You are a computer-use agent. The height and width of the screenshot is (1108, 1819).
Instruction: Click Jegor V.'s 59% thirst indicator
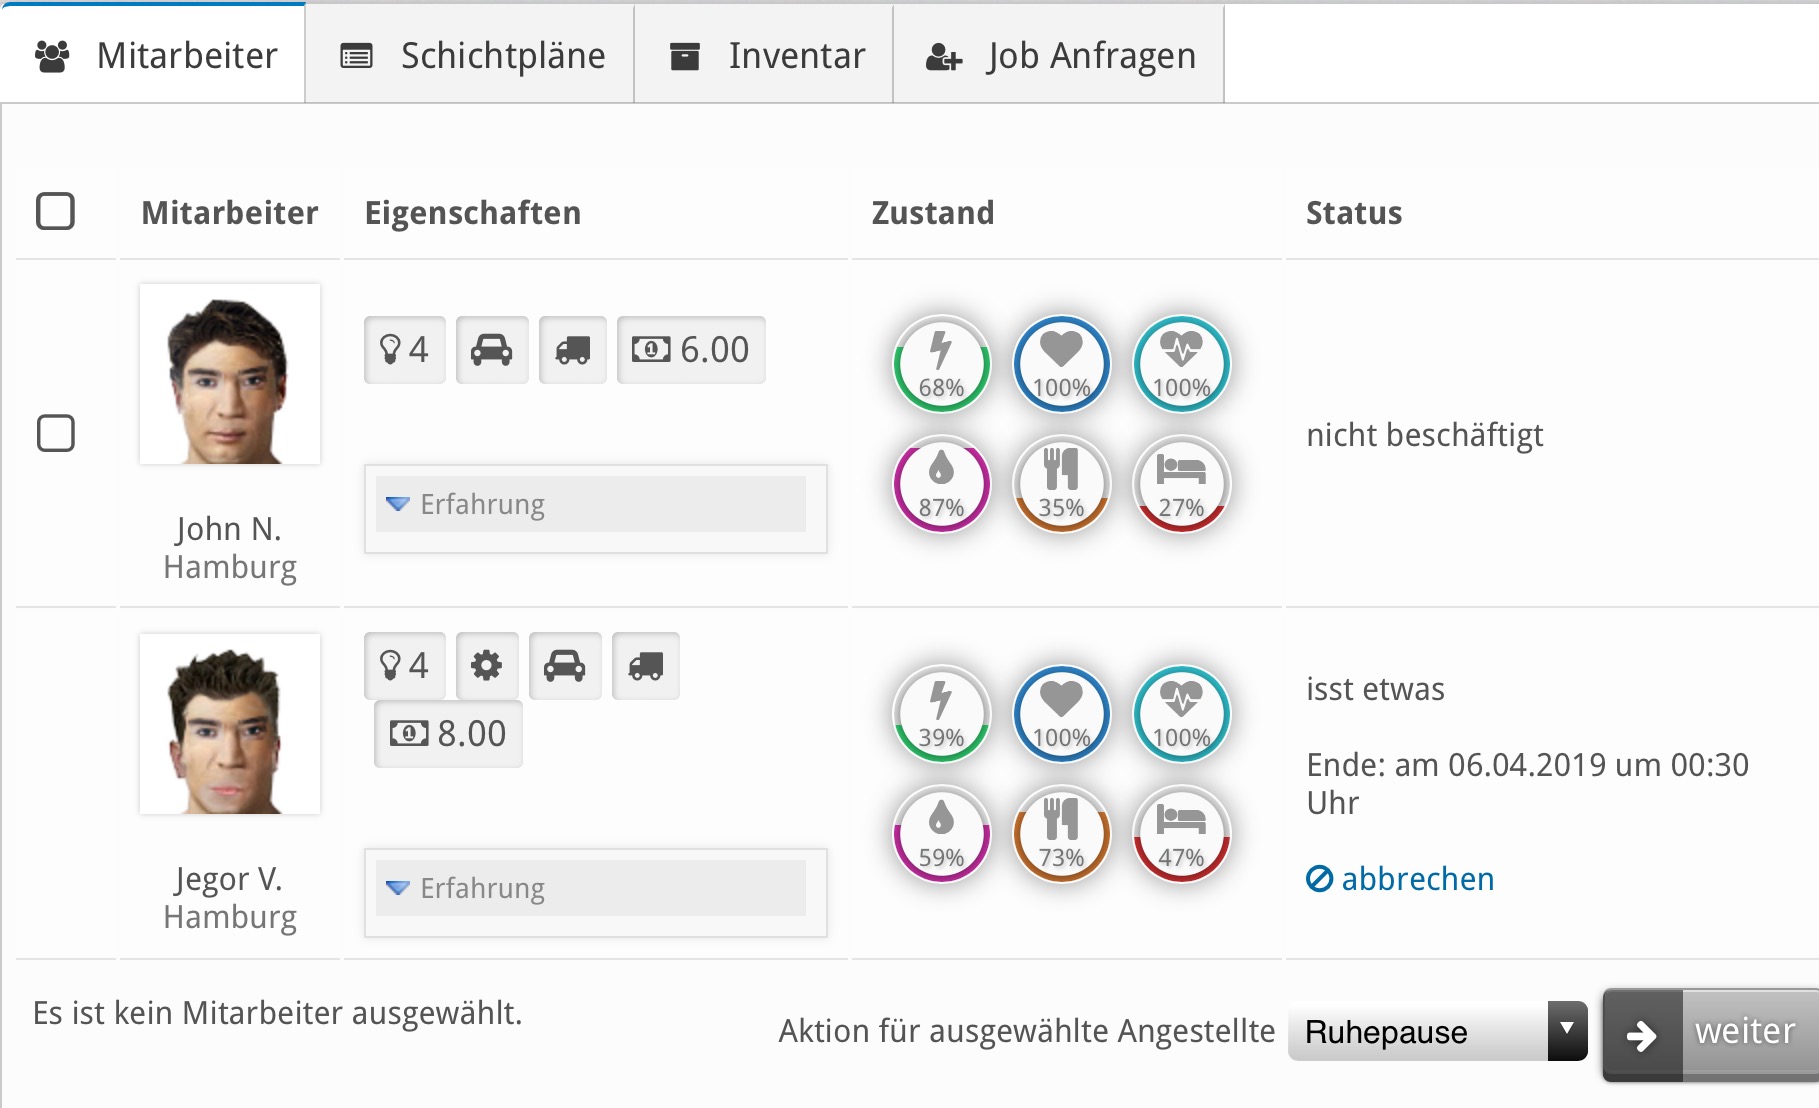pyautogui.click(x=941, y=835)
